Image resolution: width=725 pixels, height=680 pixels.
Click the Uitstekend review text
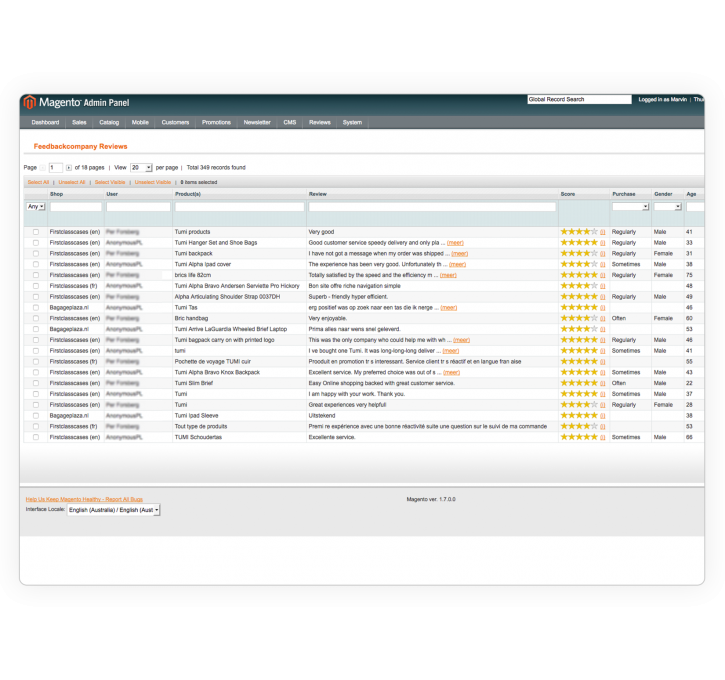(x=322, y=416)
